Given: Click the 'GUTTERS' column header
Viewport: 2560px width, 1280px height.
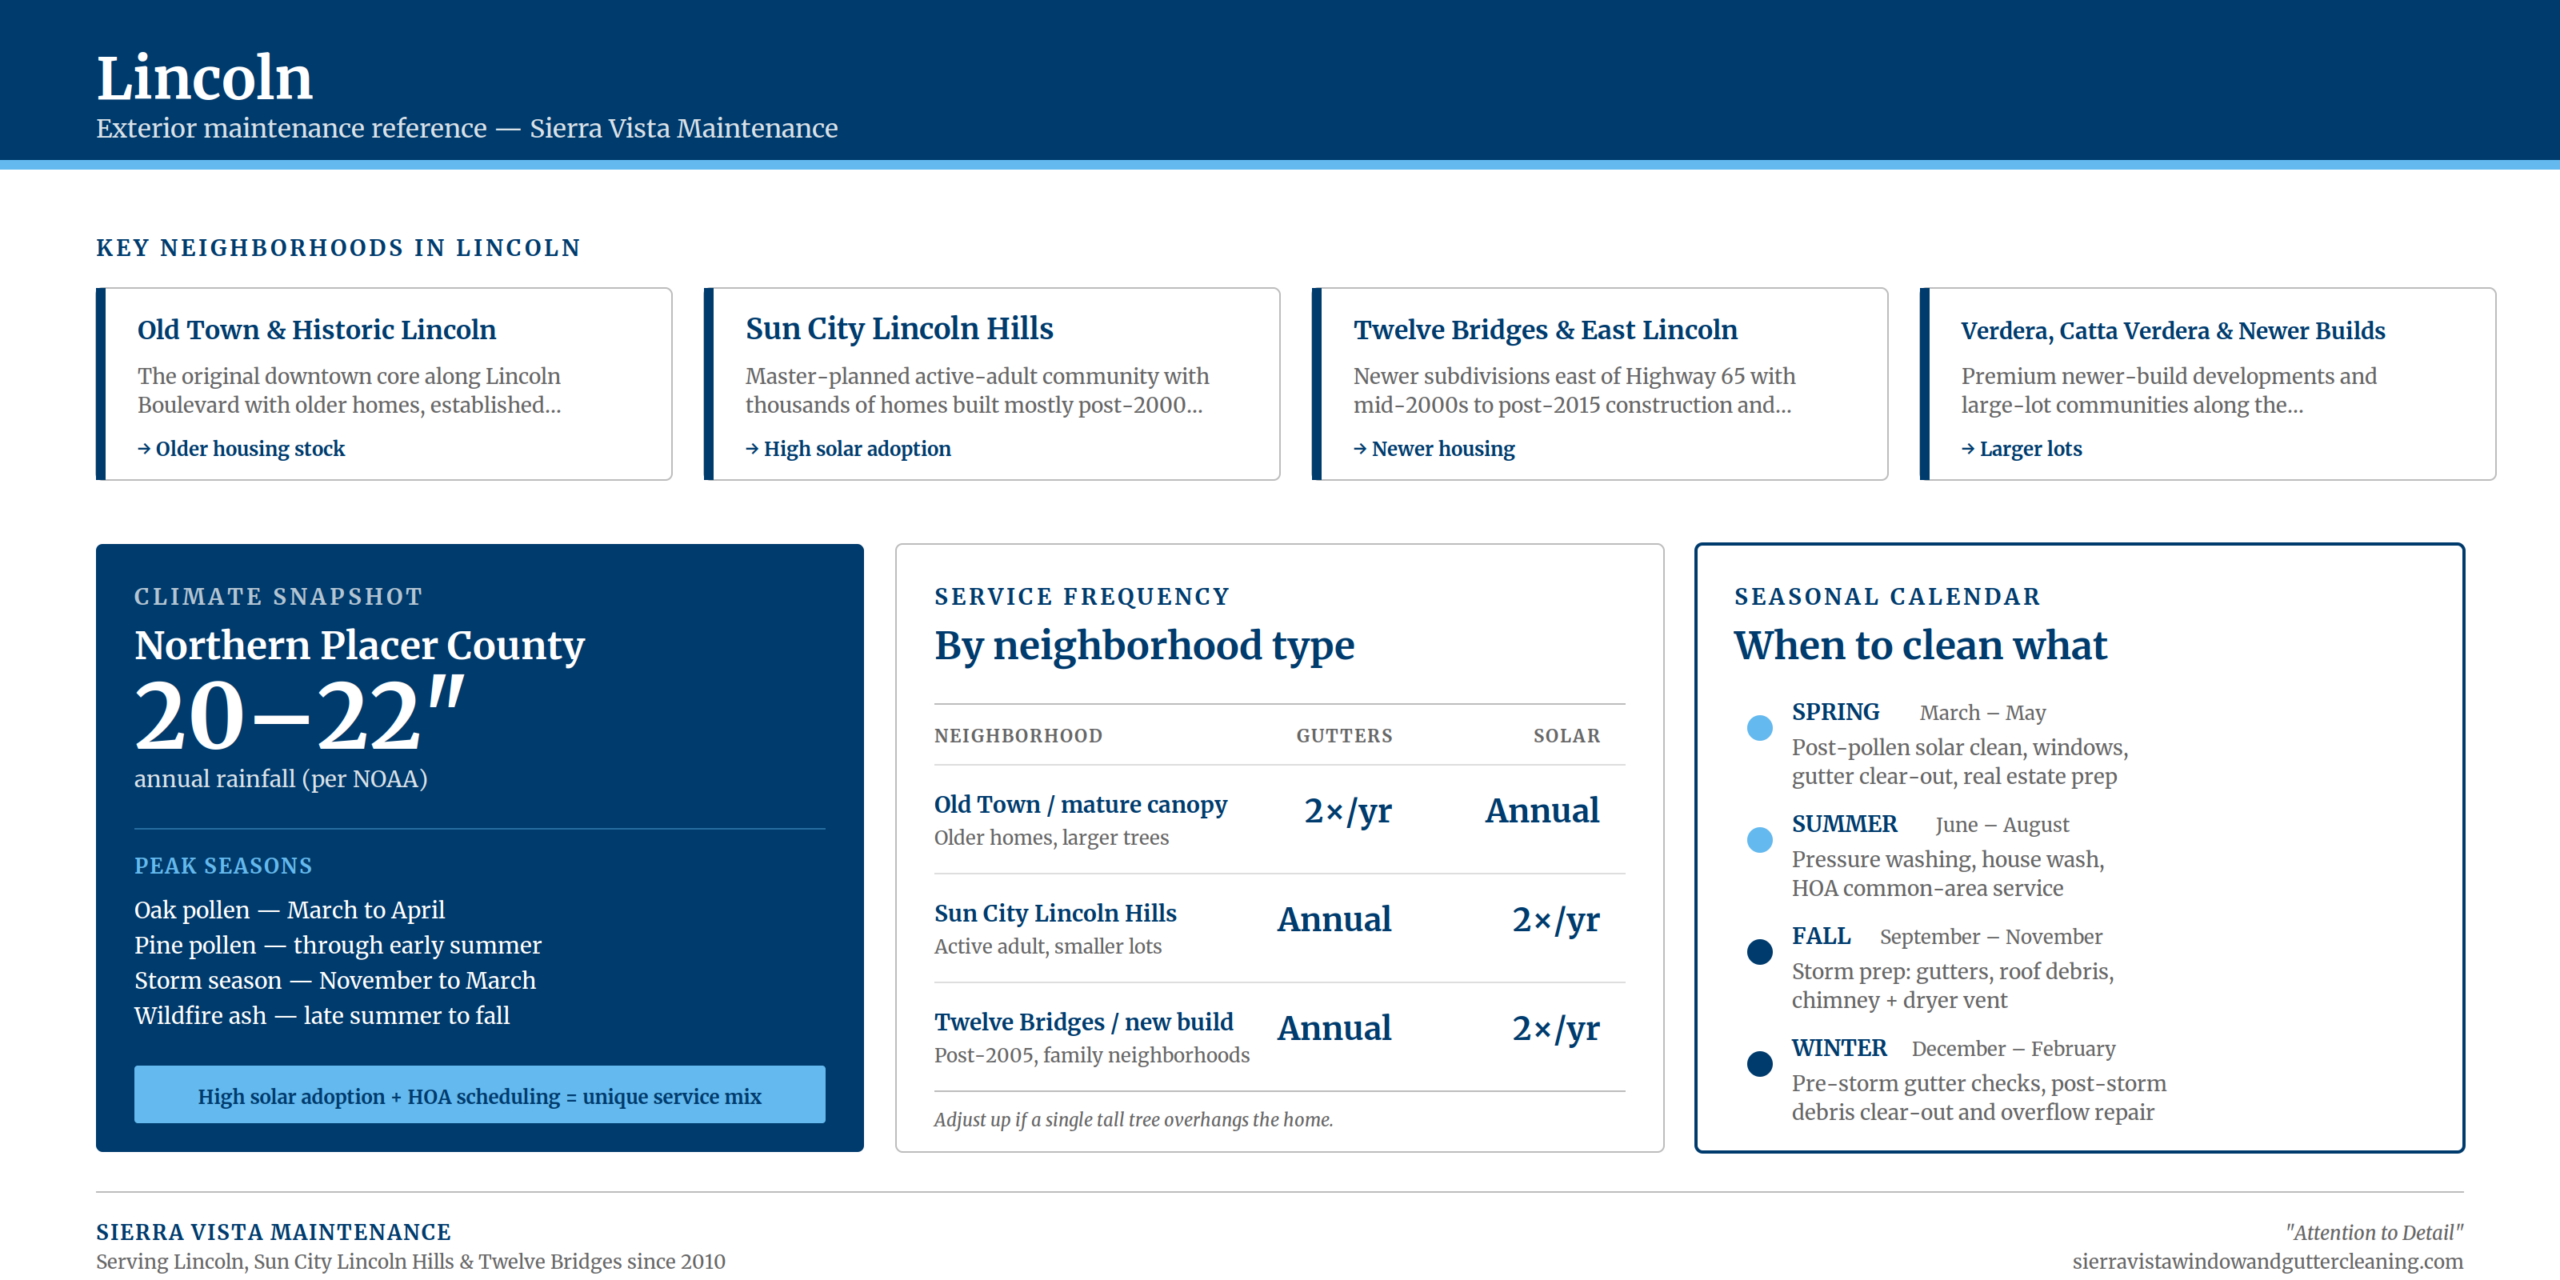Looking at the screenshot, I should coord(1344,736).
